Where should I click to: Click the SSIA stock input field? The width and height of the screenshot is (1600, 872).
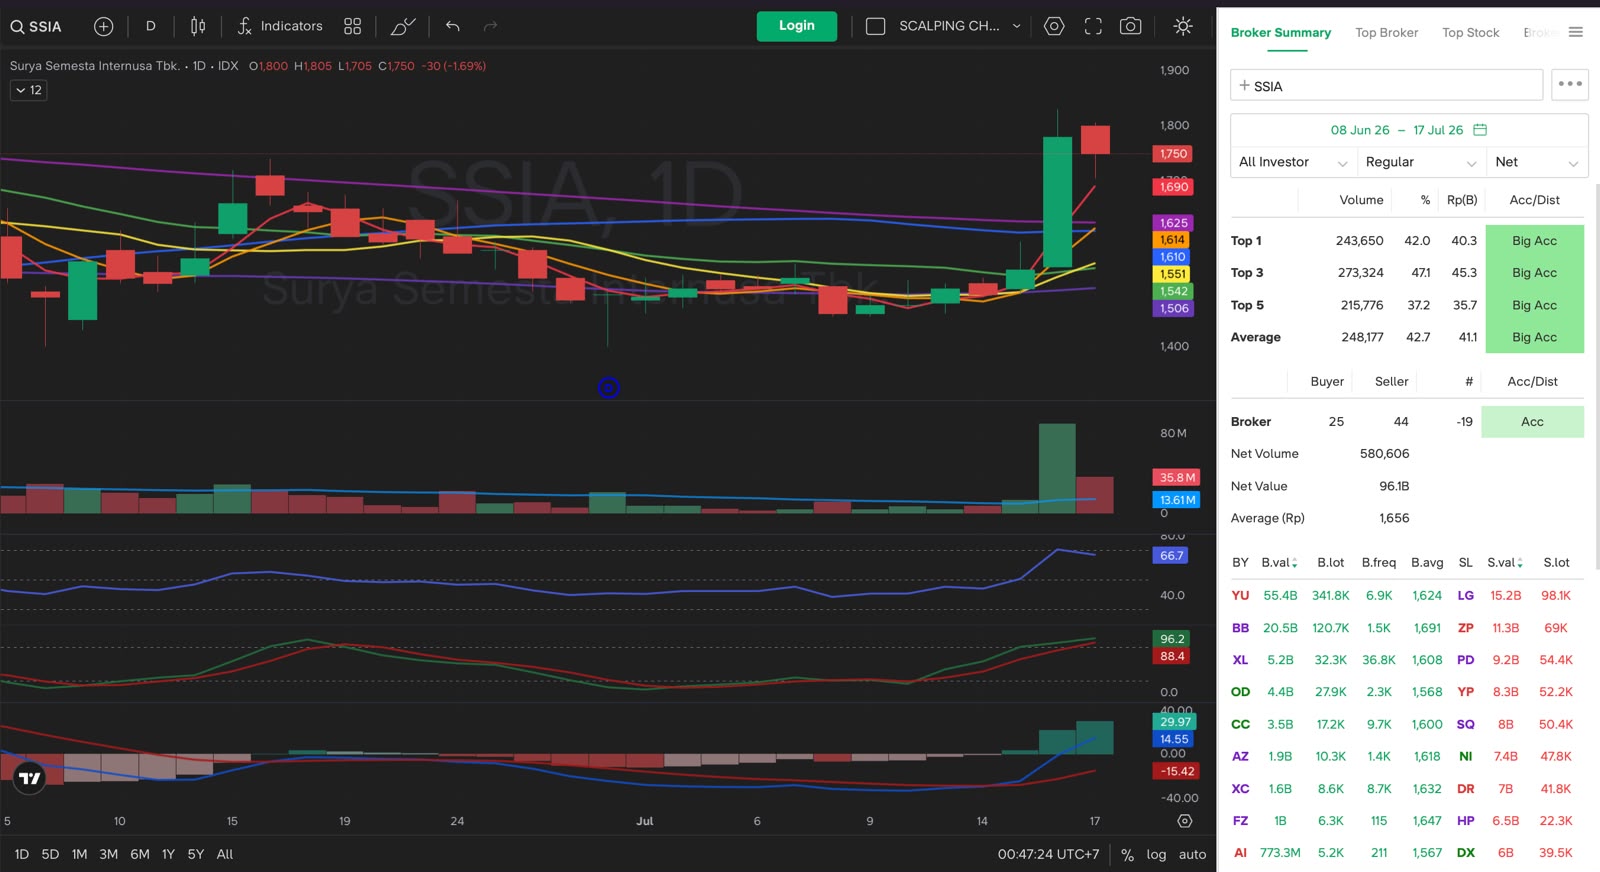tap(1387, 85)
